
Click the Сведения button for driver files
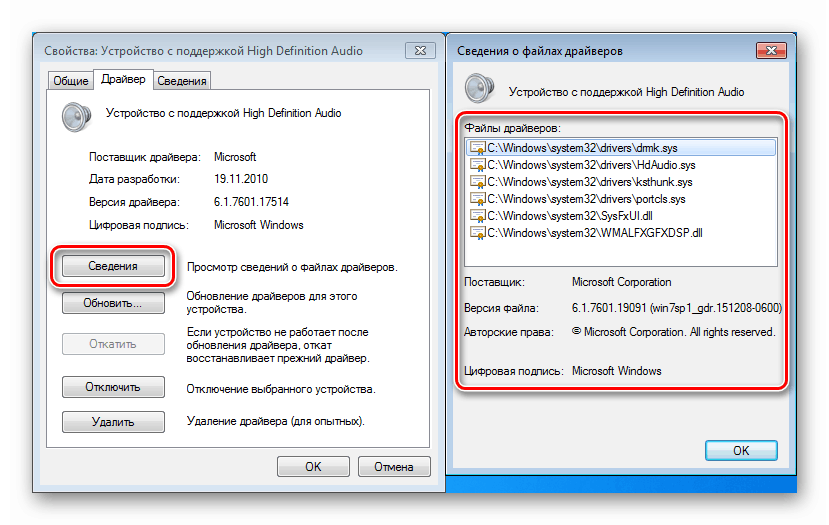click(x=113, y=266)
